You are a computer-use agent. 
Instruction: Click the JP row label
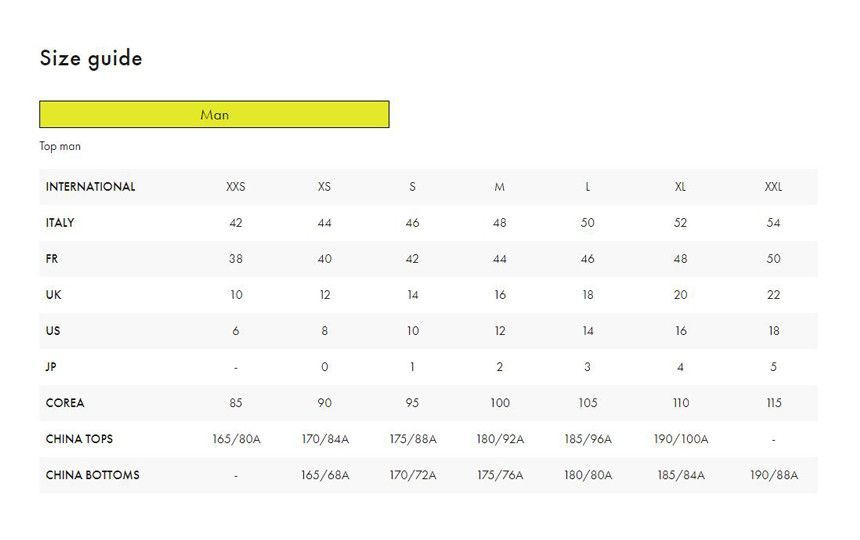pyautogui.click(x=51, y=367)
